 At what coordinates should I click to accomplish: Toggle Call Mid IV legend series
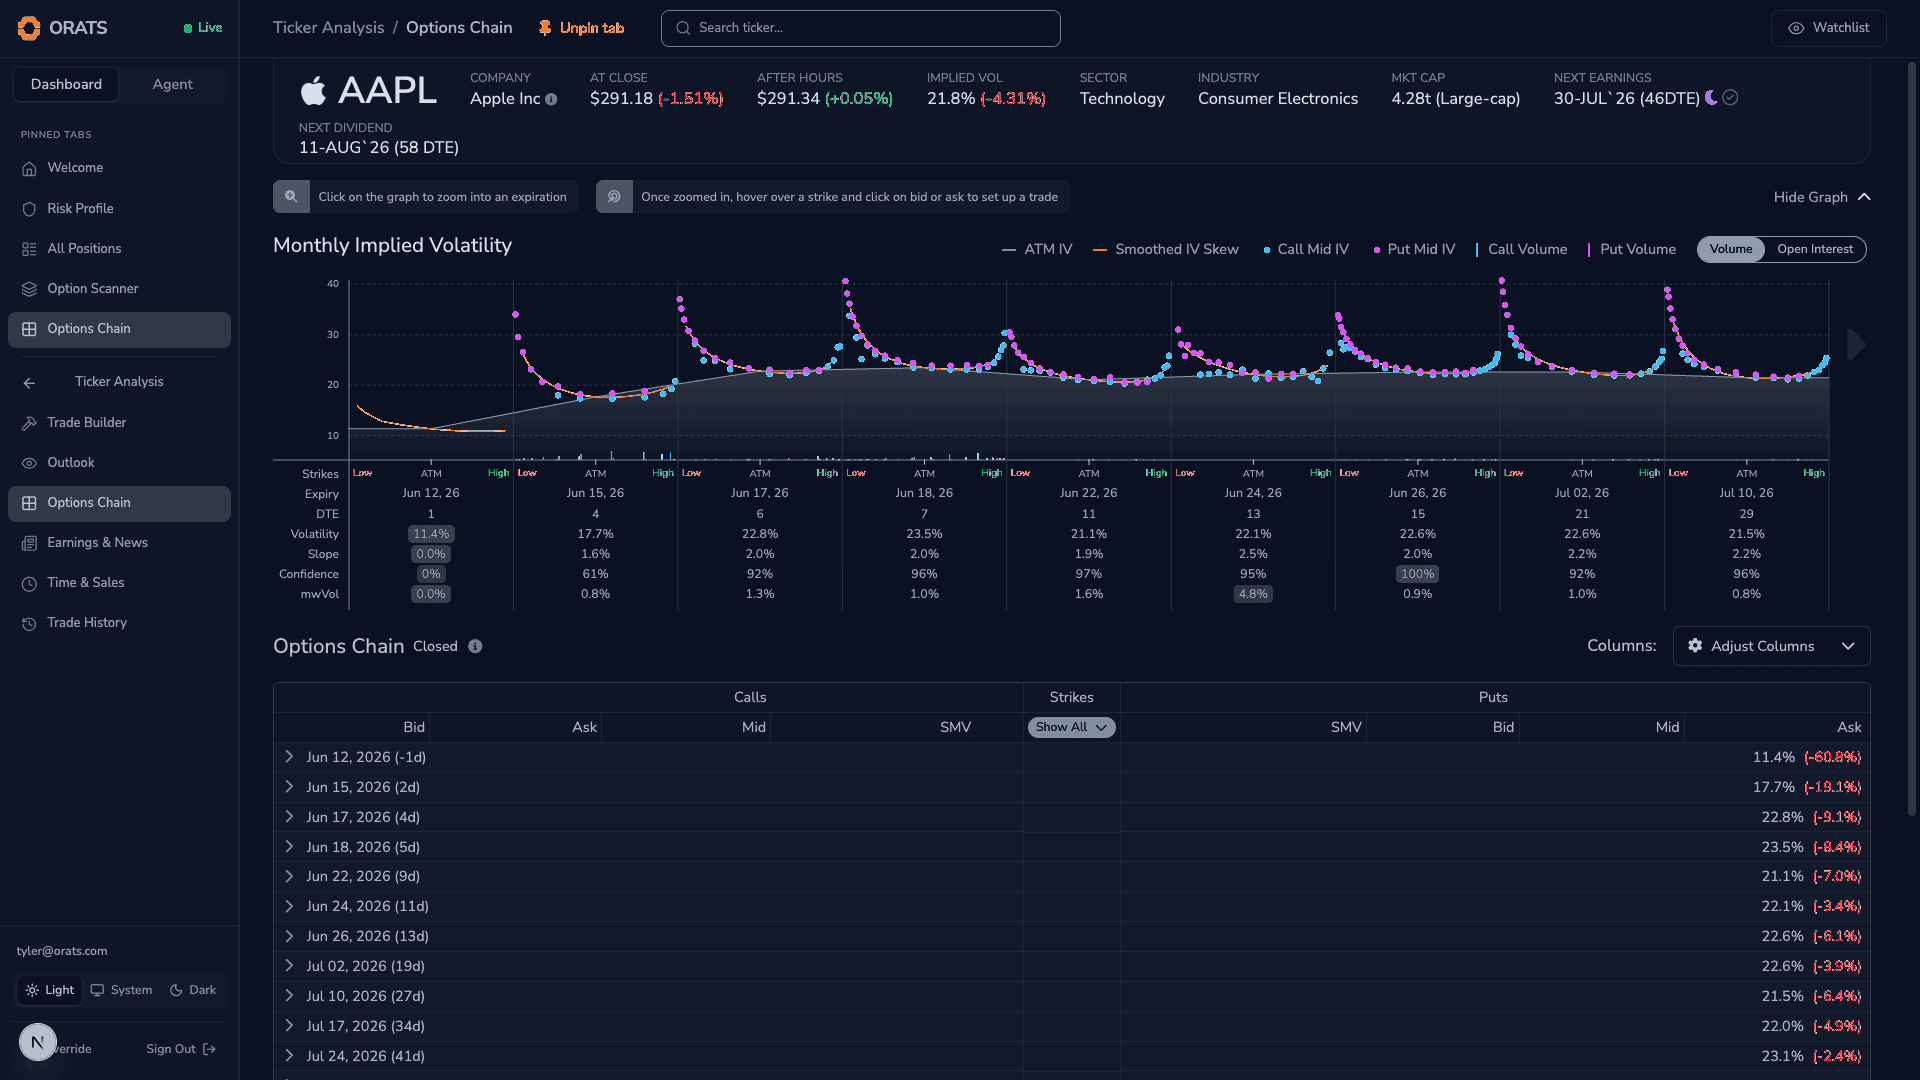pos(1306,249)
